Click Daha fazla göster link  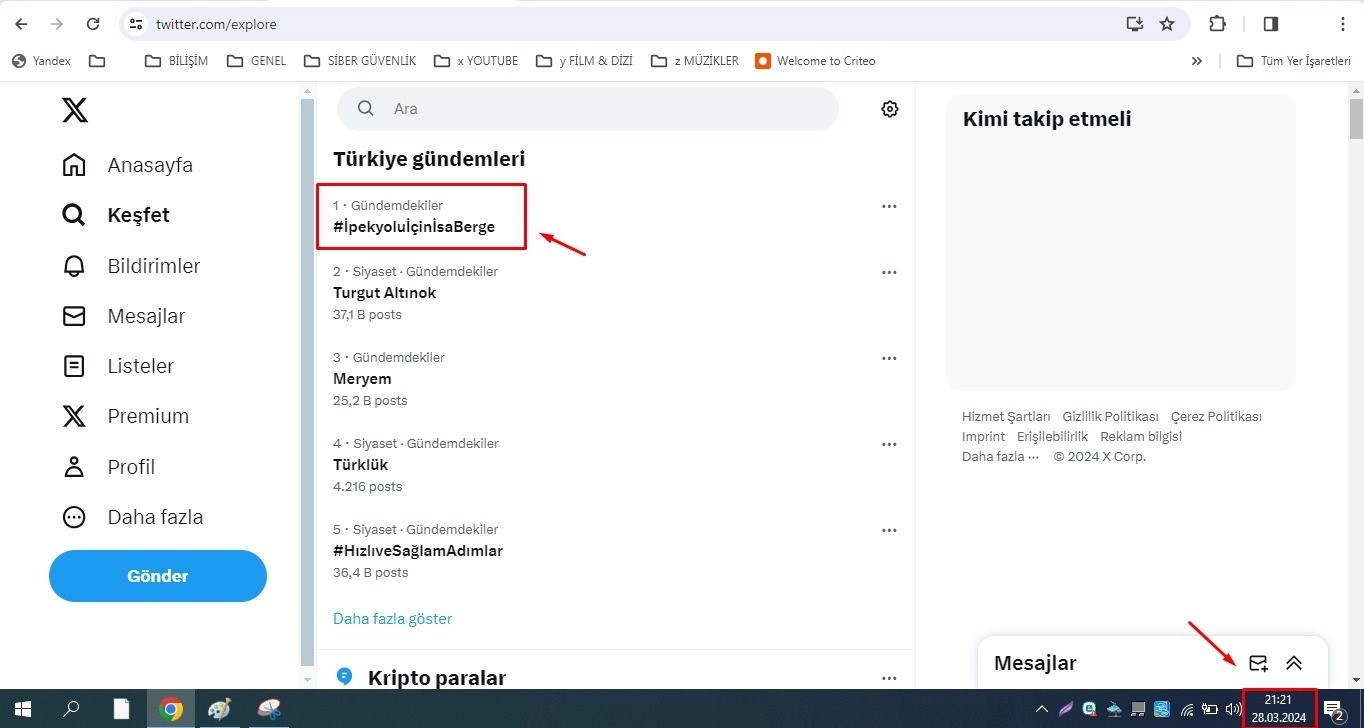[x=392, y=619]
